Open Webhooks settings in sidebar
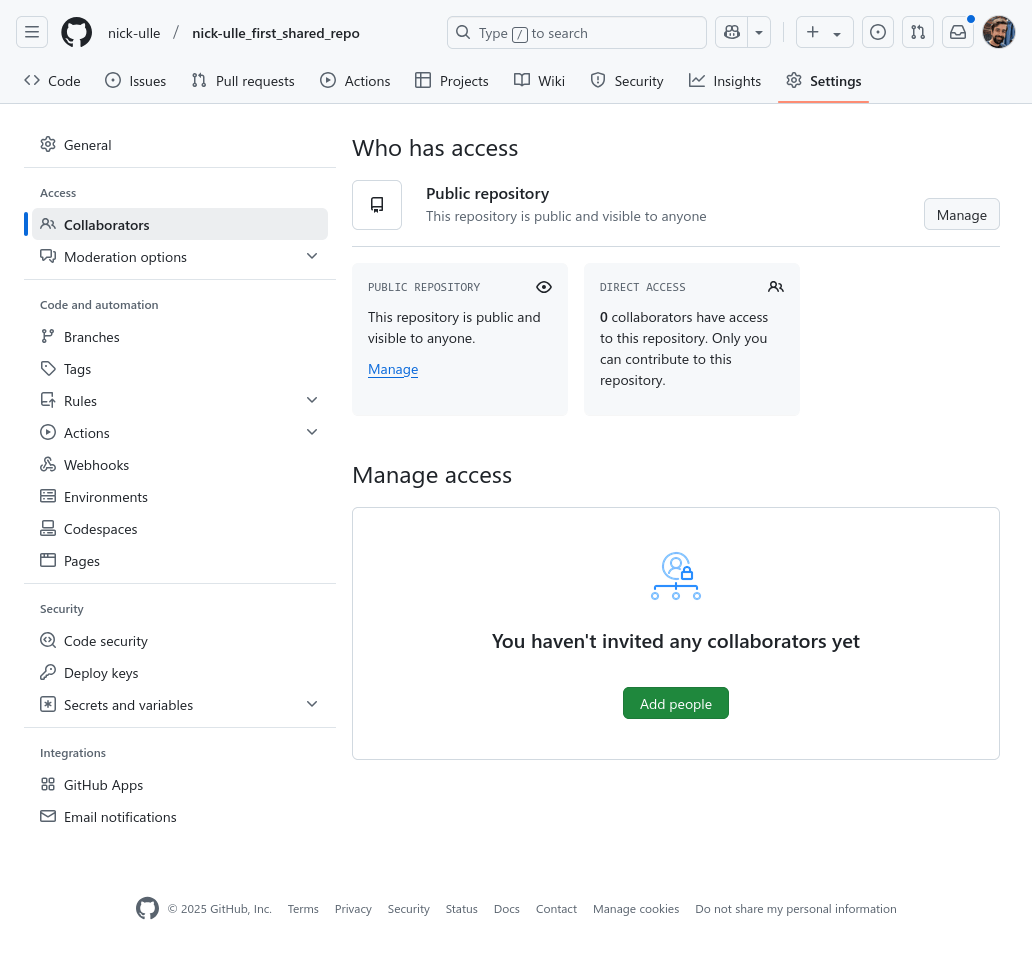1032x961 pixels. (96, 465)
